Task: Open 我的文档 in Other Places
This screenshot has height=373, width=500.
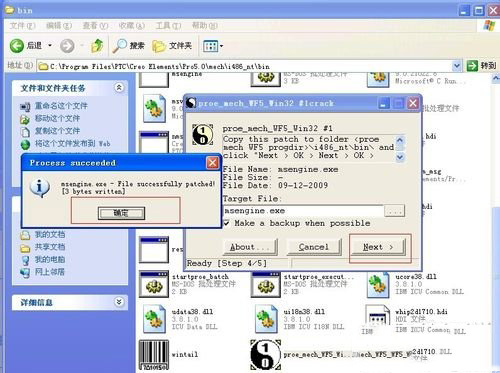Action: click(x=50, y=234)
